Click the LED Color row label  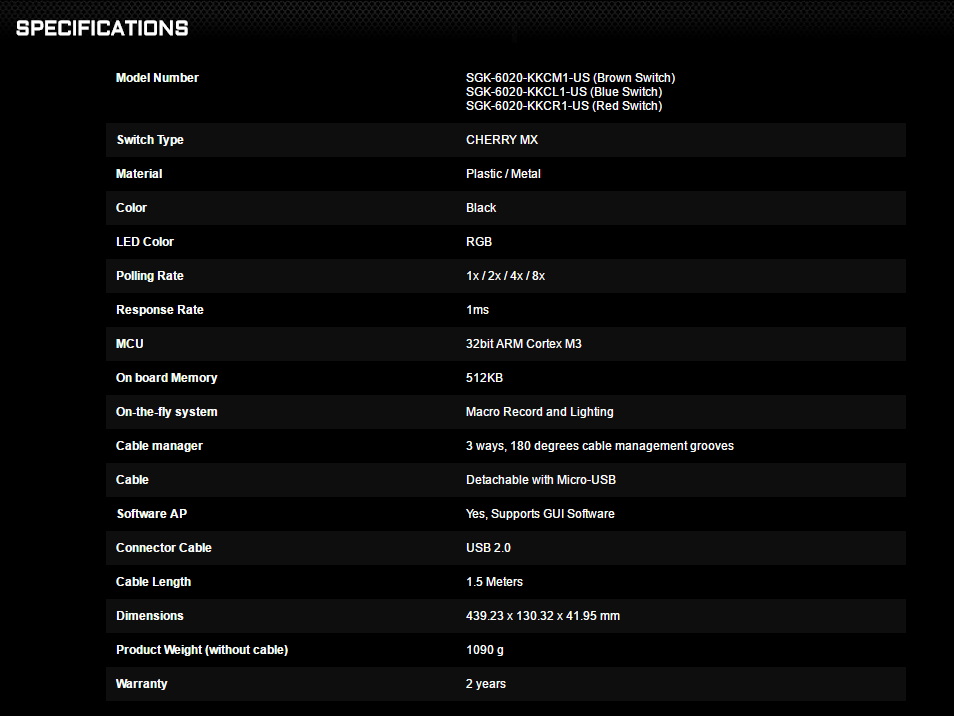[145, 242]
